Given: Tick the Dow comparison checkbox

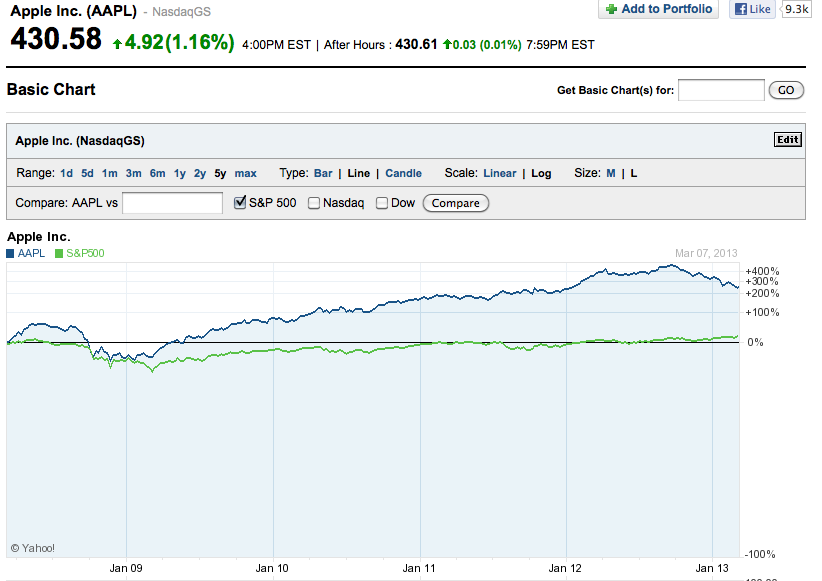Looking at the screenshot, I should click(x=382, y=203).
